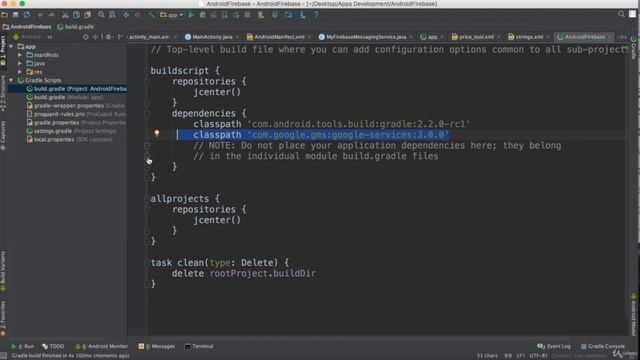
Task: Click the Navigate Back blue arrow icon
Action: pyautogui.click(x=126, y=15)
